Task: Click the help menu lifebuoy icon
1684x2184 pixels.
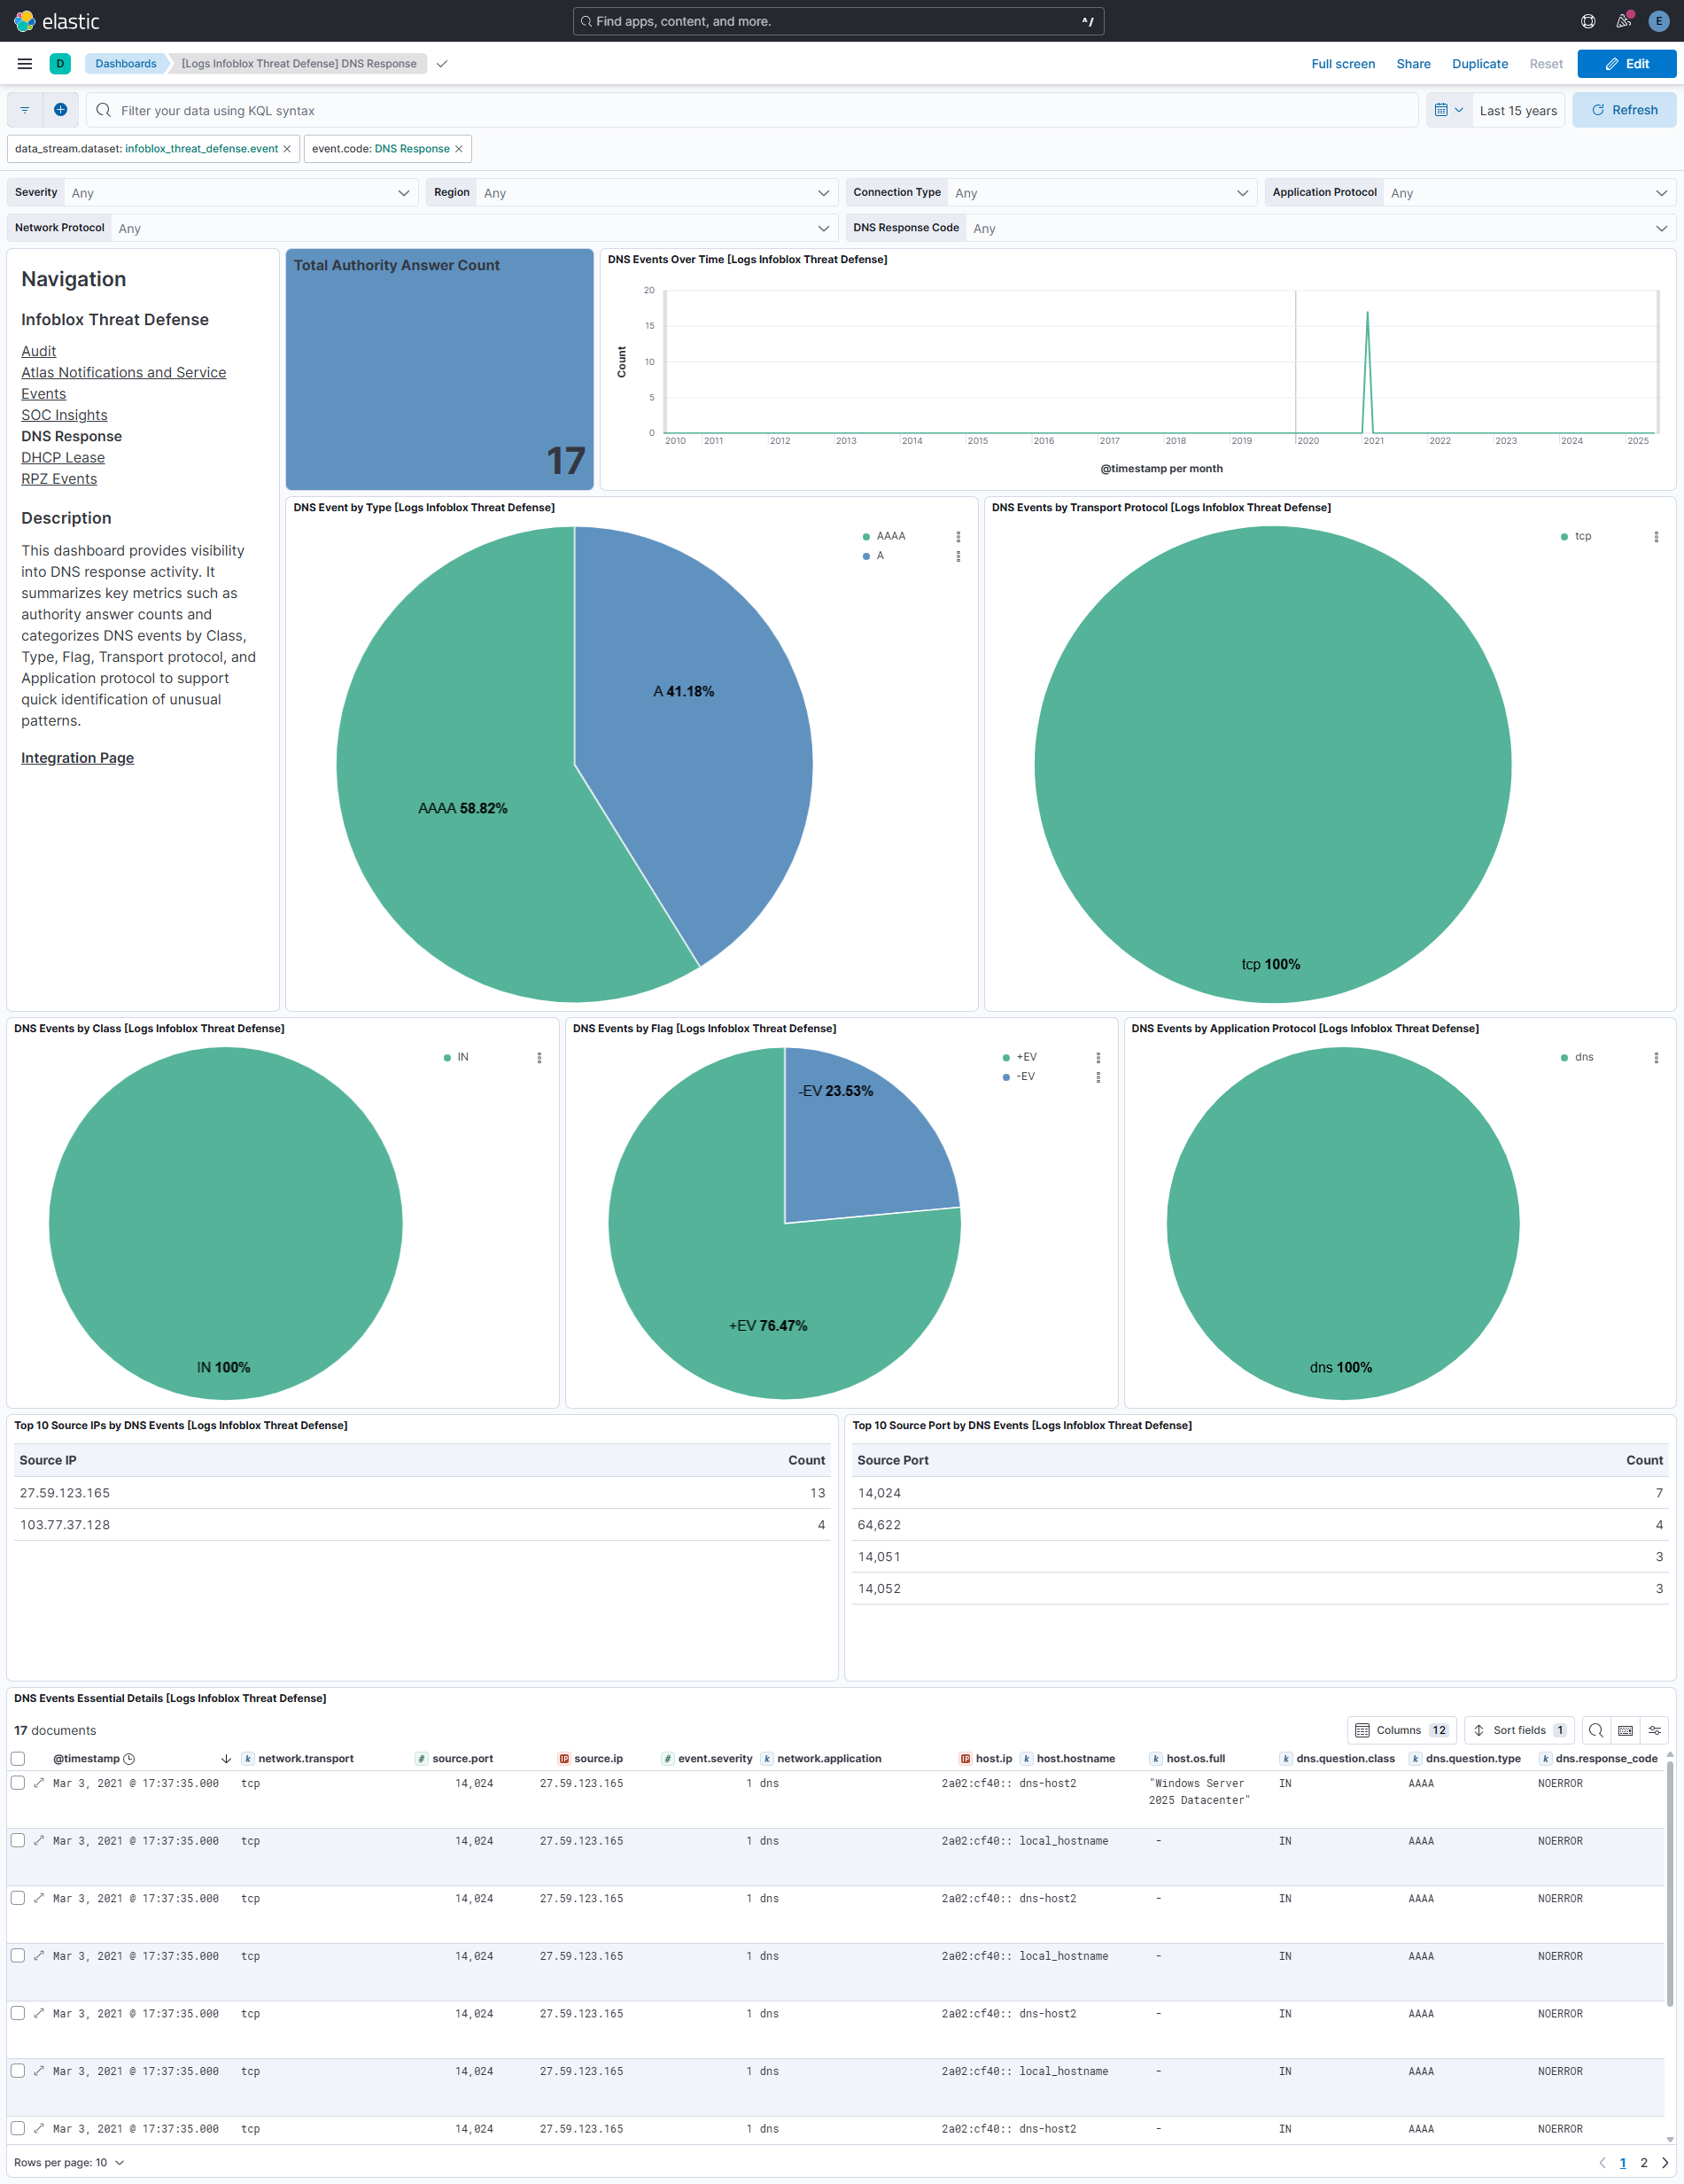Action: [x=1587, y=21]
